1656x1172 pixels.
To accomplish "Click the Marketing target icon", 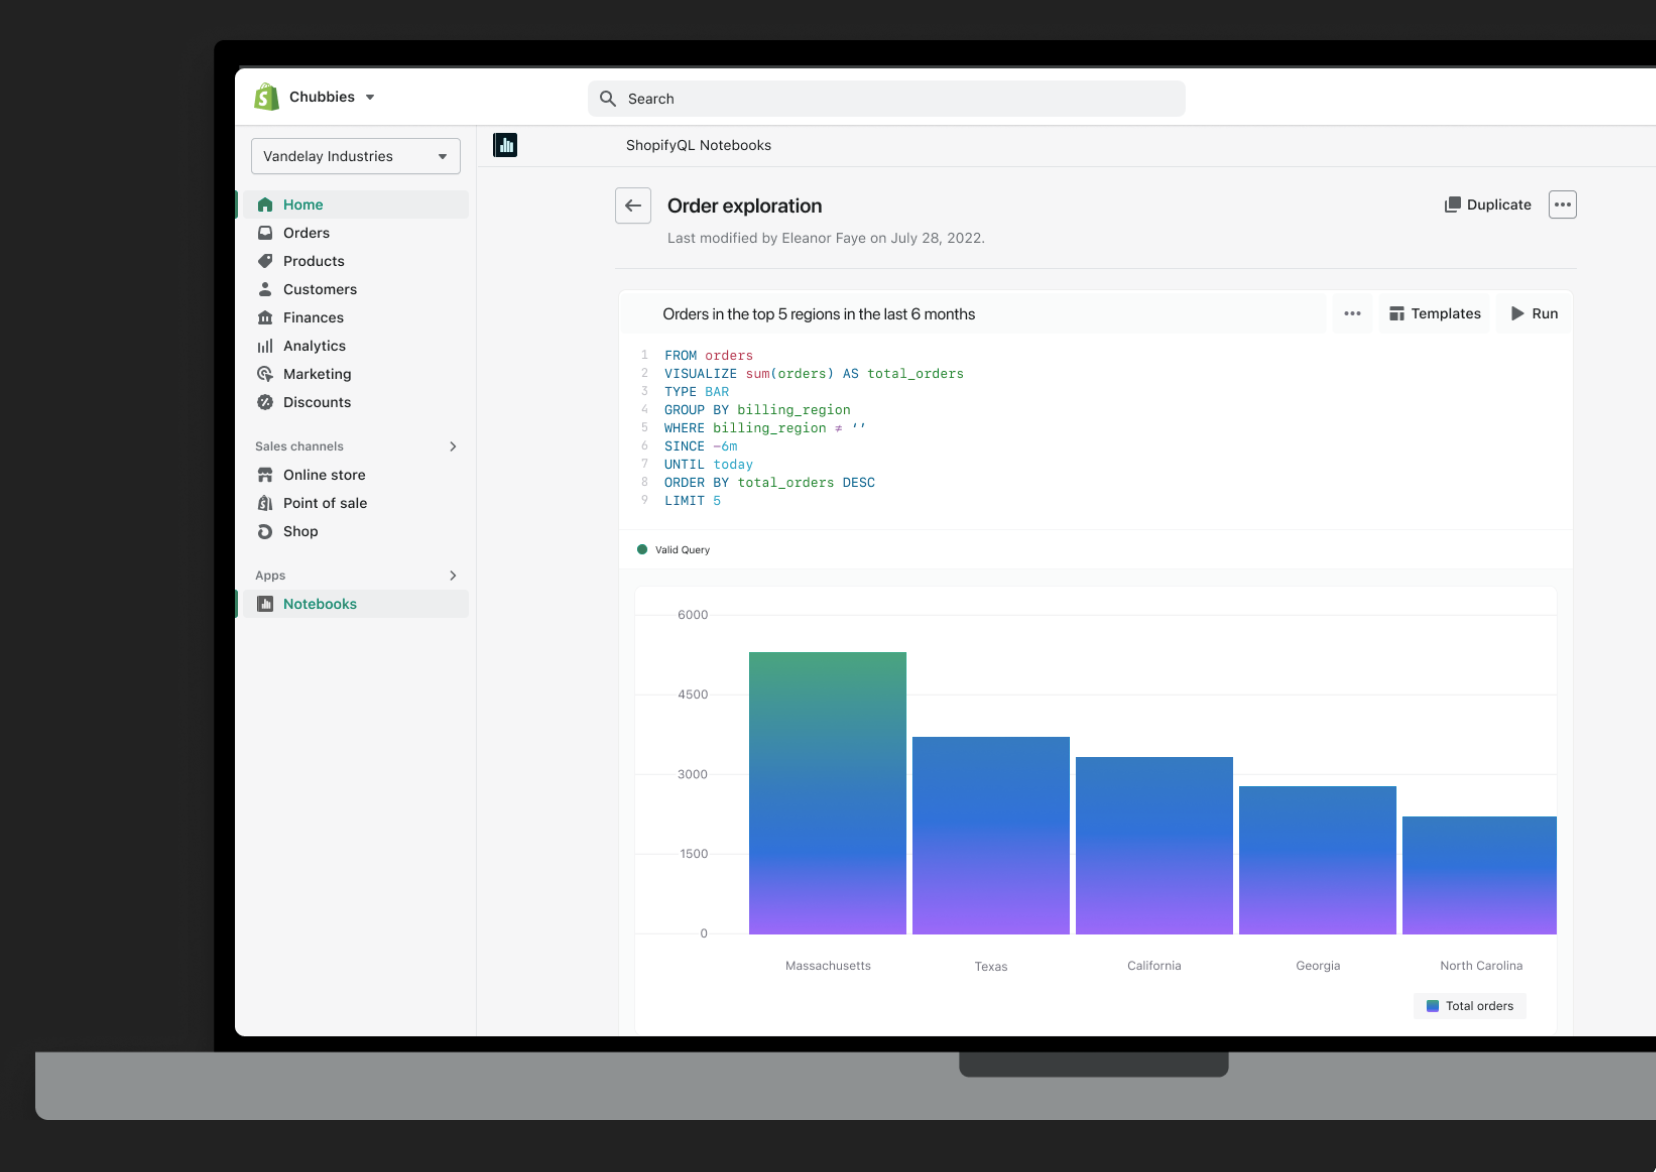I will pyautogui.click(x=265, y=374).
